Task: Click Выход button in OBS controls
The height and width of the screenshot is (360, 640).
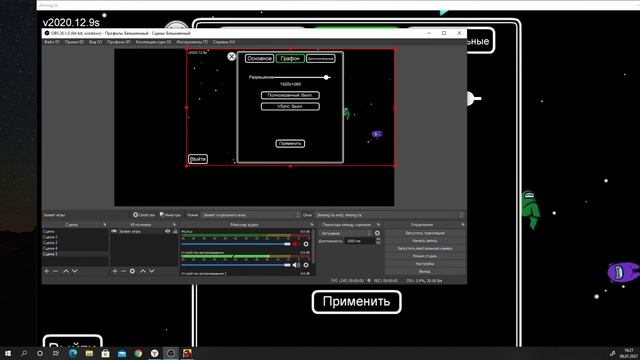Action: [x=425, y=271]
